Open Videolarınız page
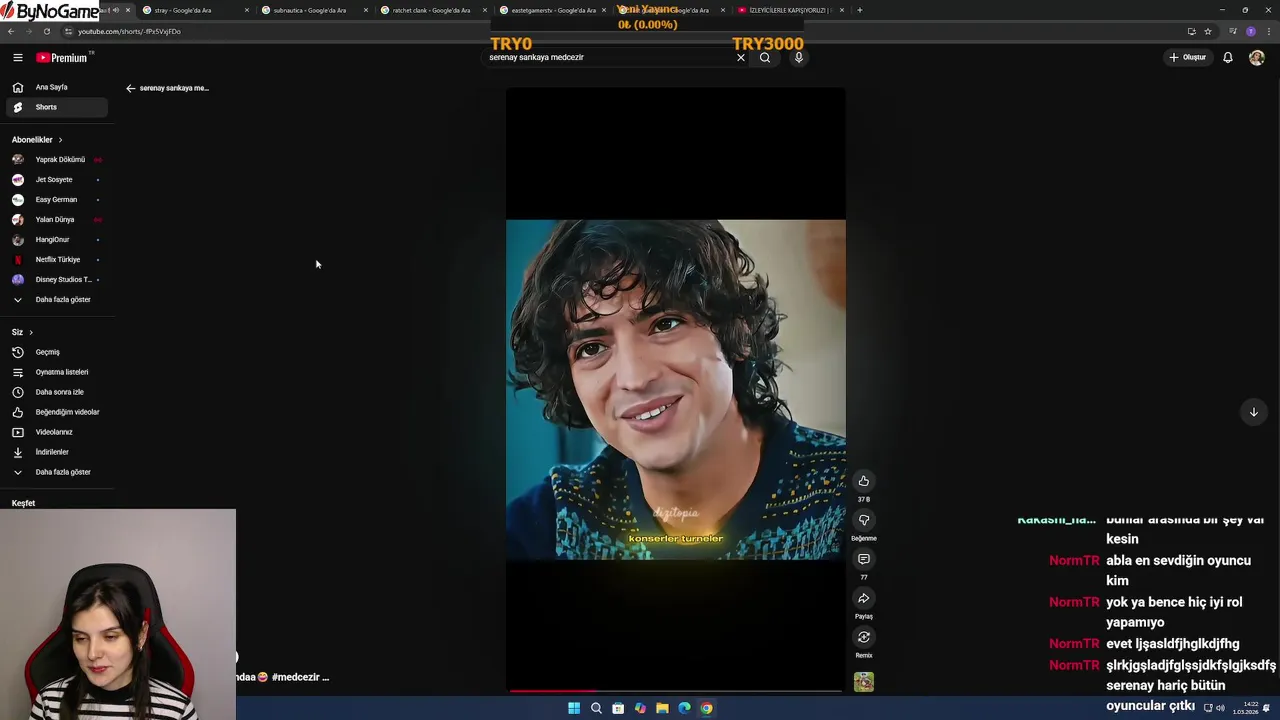This screenshot has height=720, width=1280. [55, 432]
